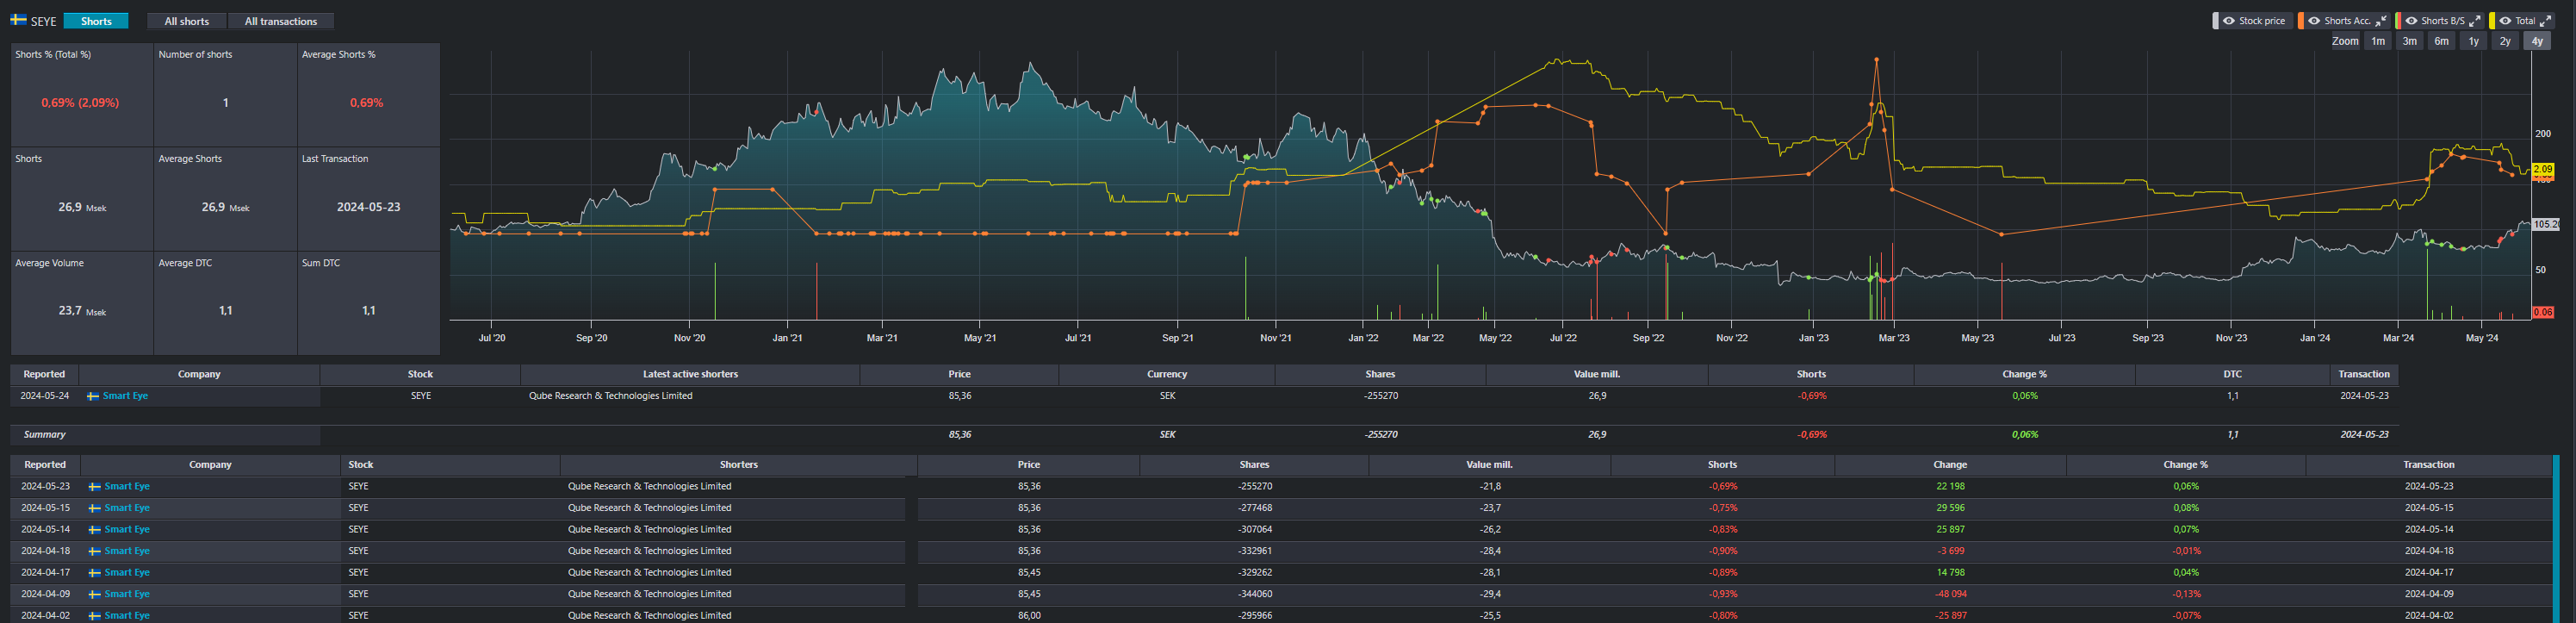Open Smart Eye link in latest active shorters row
Viewport: 2576px width, 623px height.
pyautogui.click(x=125, y=396)
